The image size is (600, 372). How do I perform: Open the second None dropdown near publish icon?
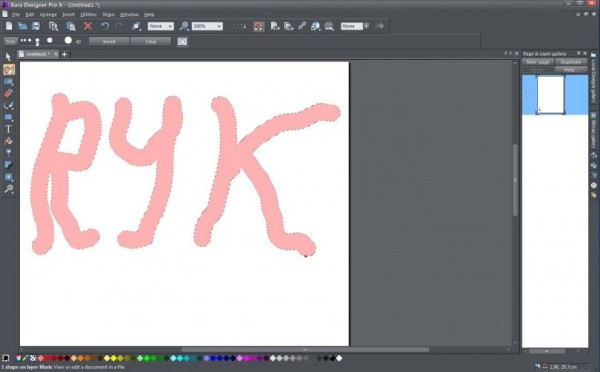[355, 26]
